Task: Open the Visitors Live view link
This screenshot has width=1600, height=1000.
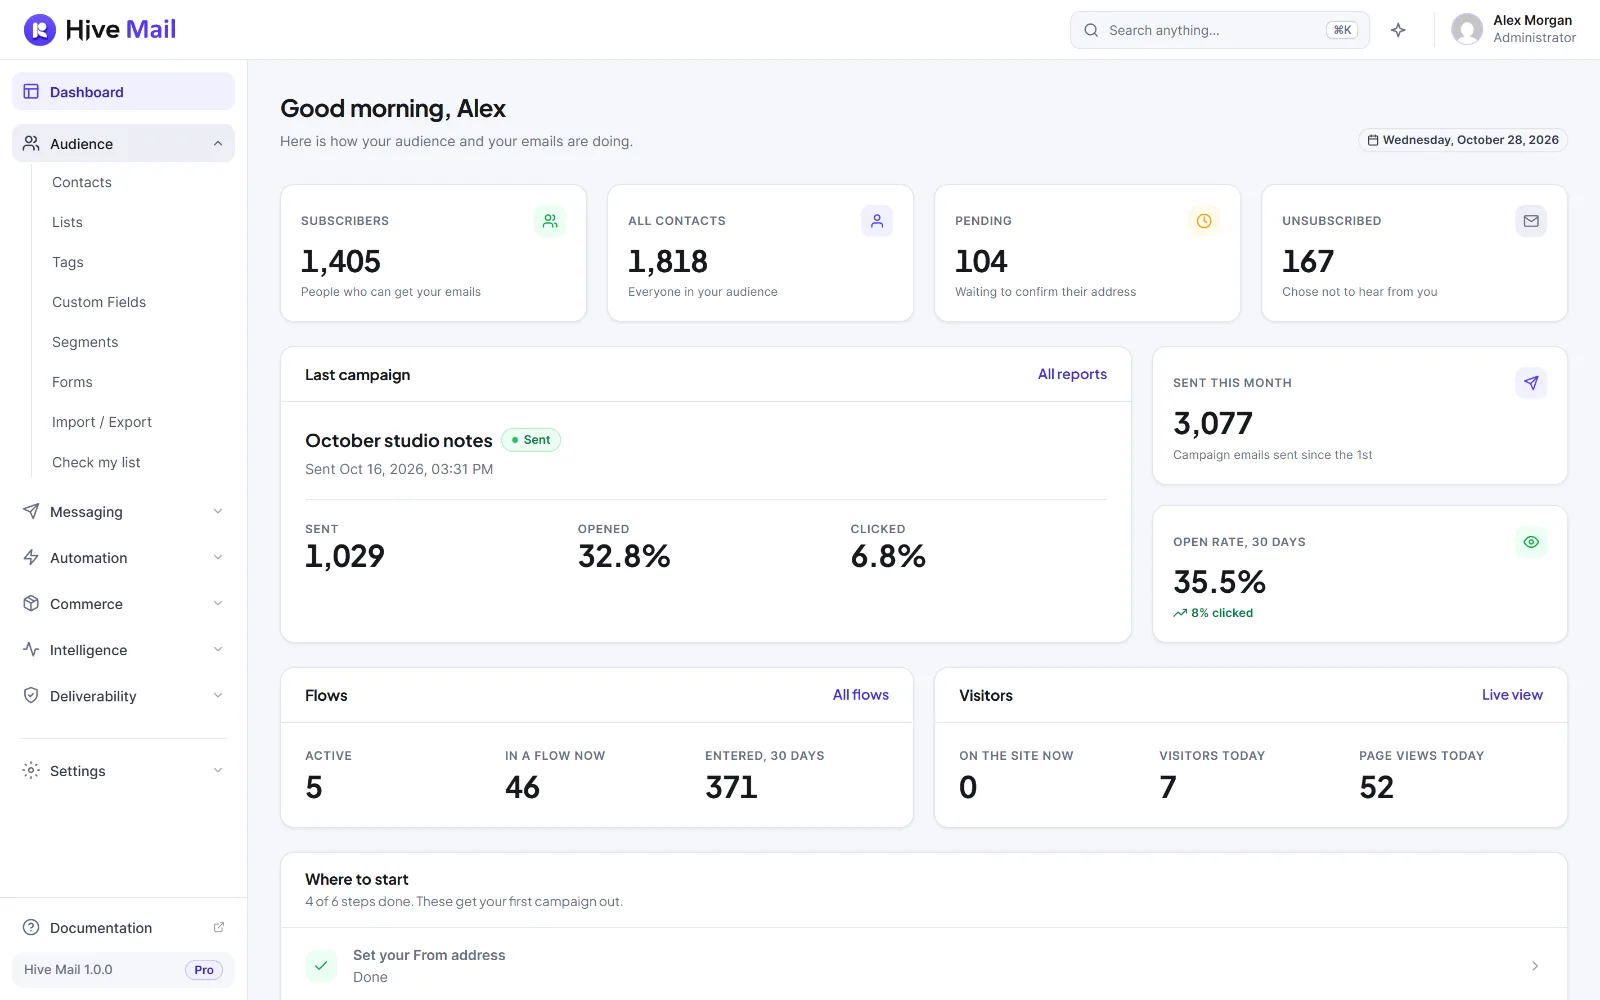Action: (1512, 695)
